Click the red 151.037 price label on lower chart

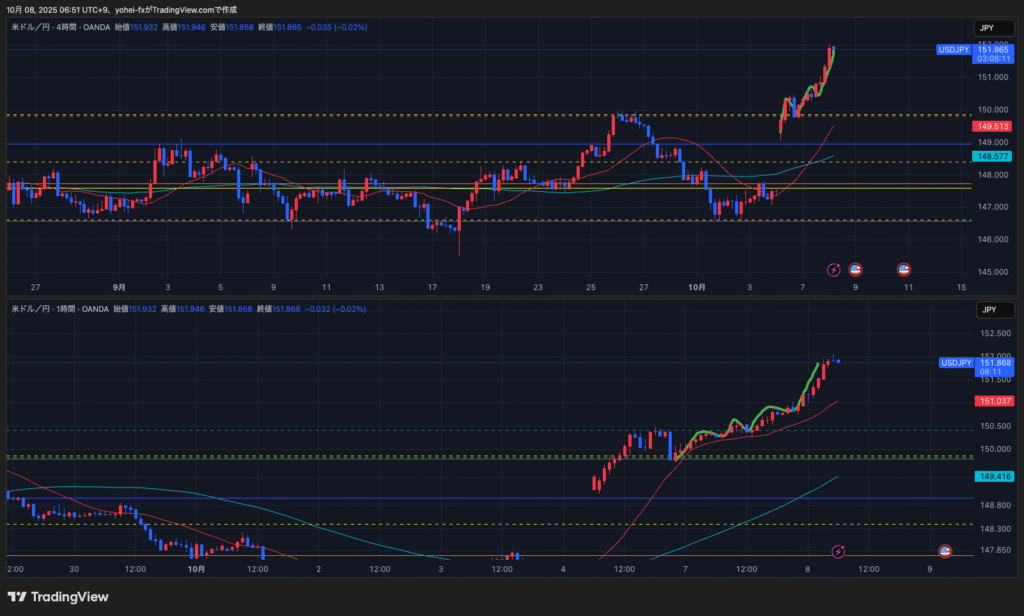click(995, 401)
